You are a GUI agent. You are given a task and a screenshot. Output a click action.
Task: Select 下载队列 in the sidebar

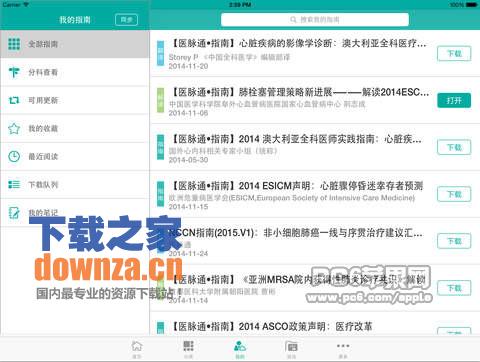point(75,184)
